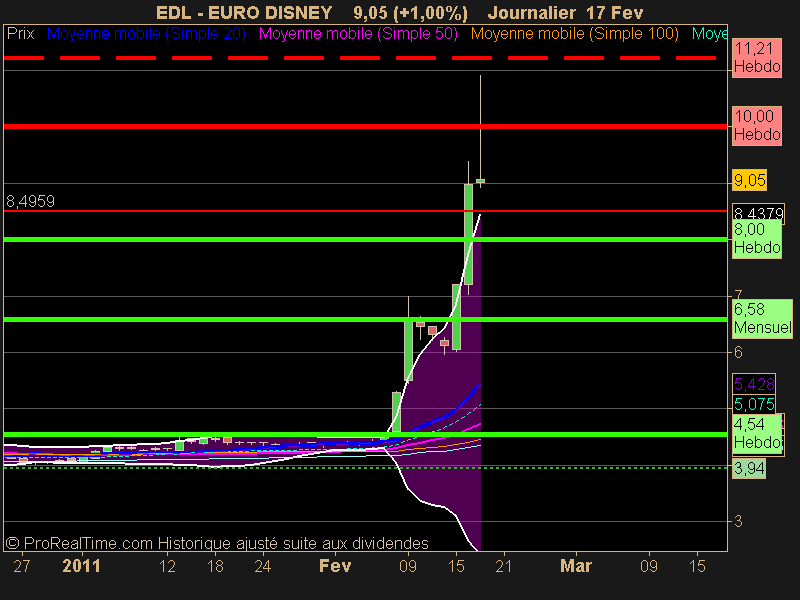The image size is (800, 600).
Task: Click the chart title EDL - EURO DISNEY
Action: (x=244, y=12)
